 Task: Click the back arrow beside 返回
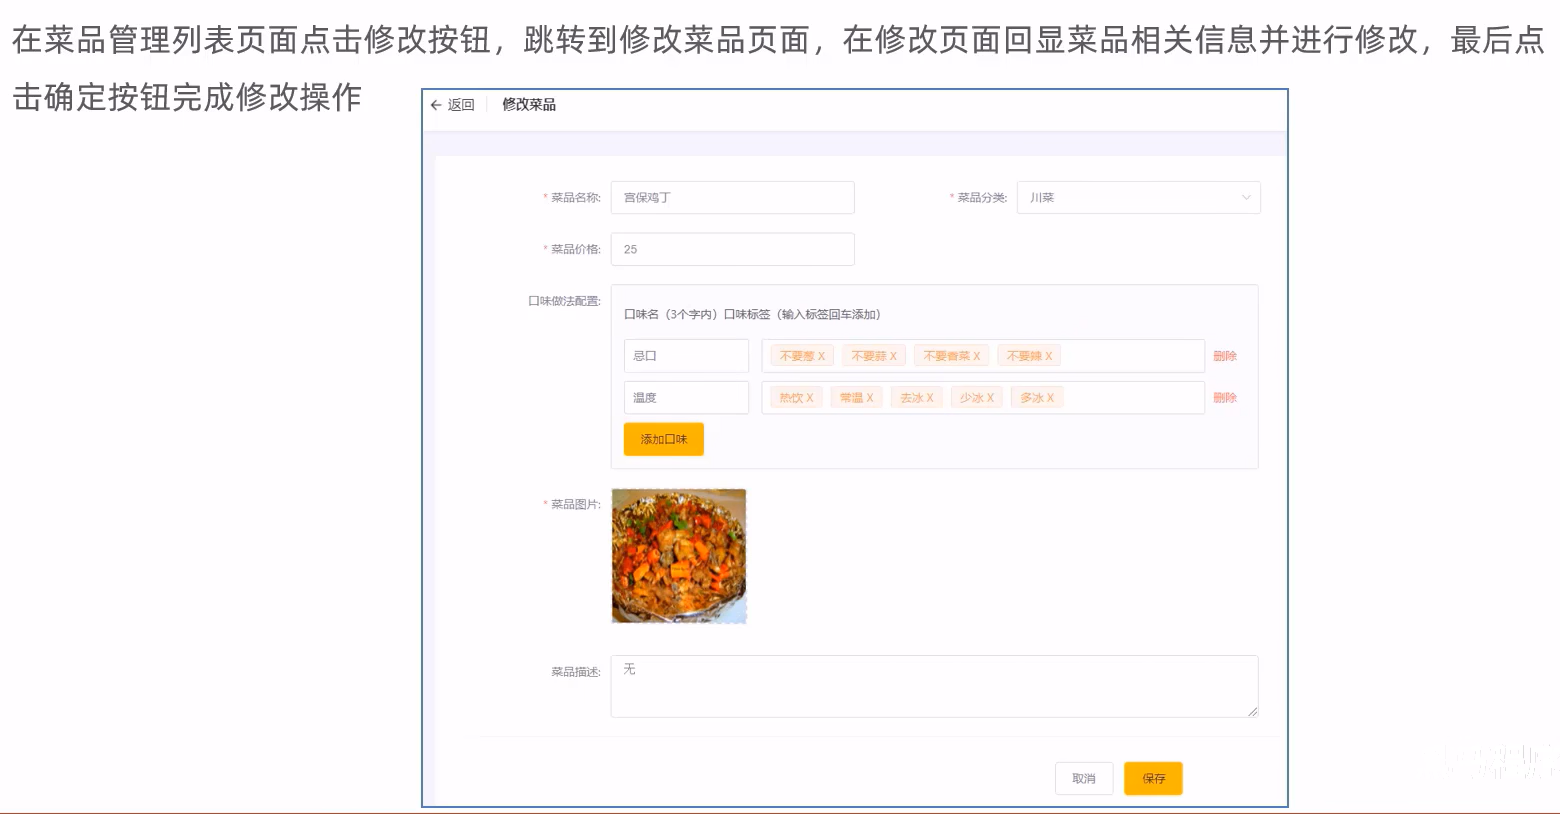[435, 104]
